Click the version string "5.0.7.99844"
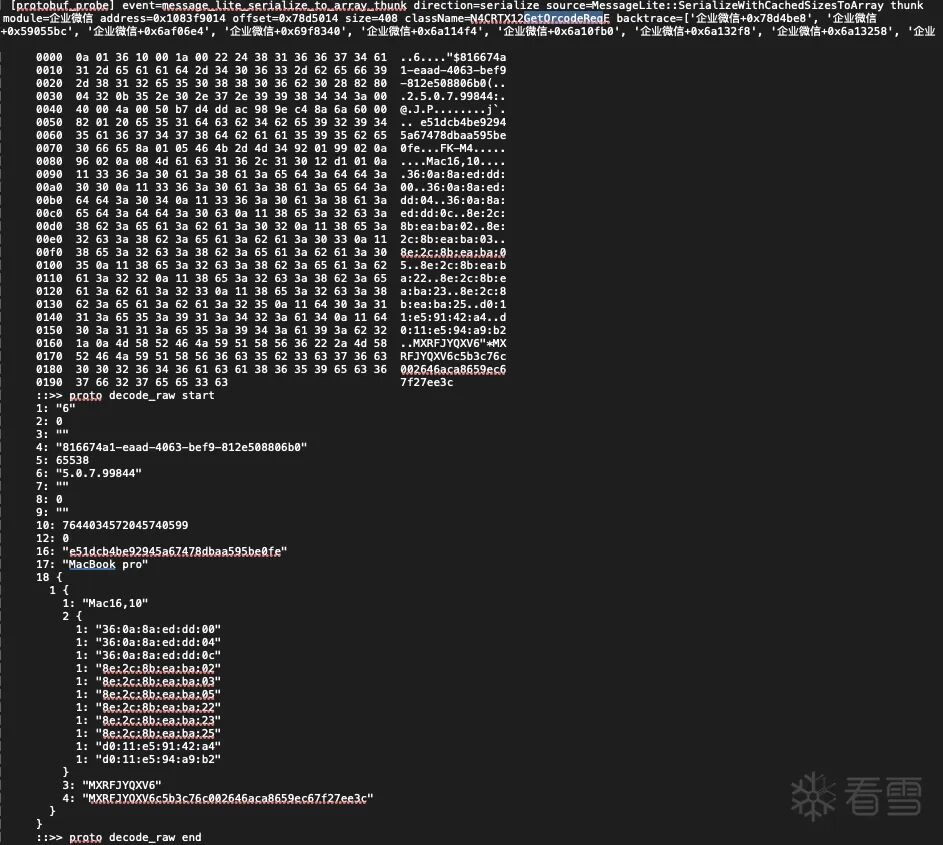This screenshot has height=845, width=943. pos(99,473)
